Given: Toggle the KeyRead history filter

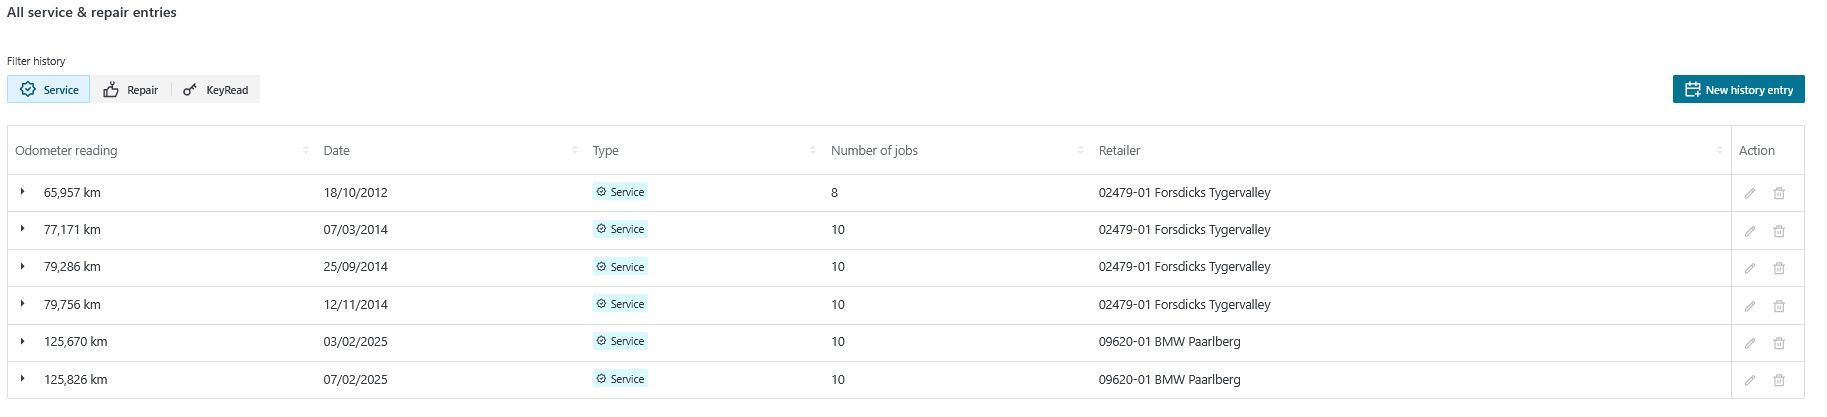Looking at the screenshot, I should point(216,89).
